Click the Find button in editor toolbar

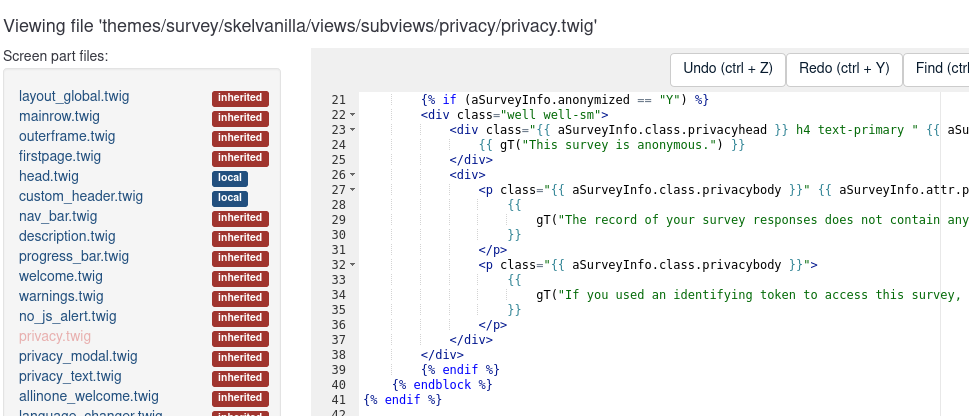(938, 69)
